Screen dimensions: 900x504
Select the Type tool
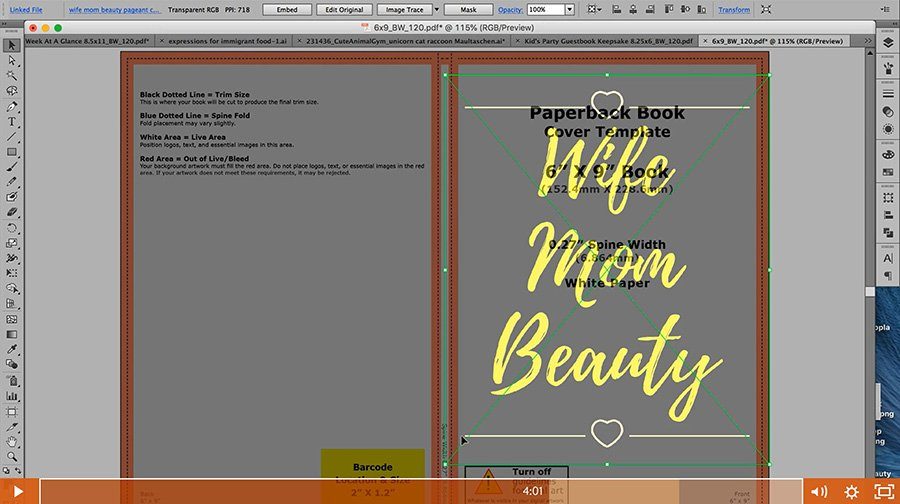coord(11,122)
